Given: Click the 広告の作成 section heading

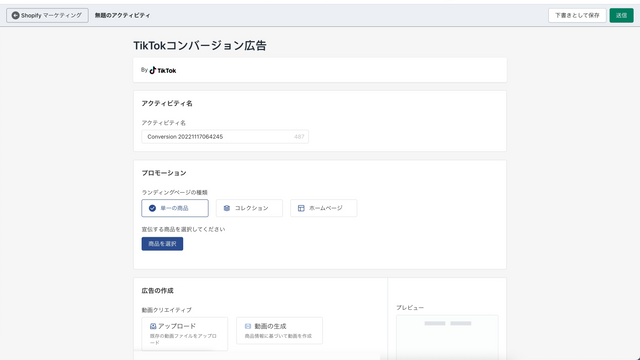Looking at the screenshot, I should [158, 291].
